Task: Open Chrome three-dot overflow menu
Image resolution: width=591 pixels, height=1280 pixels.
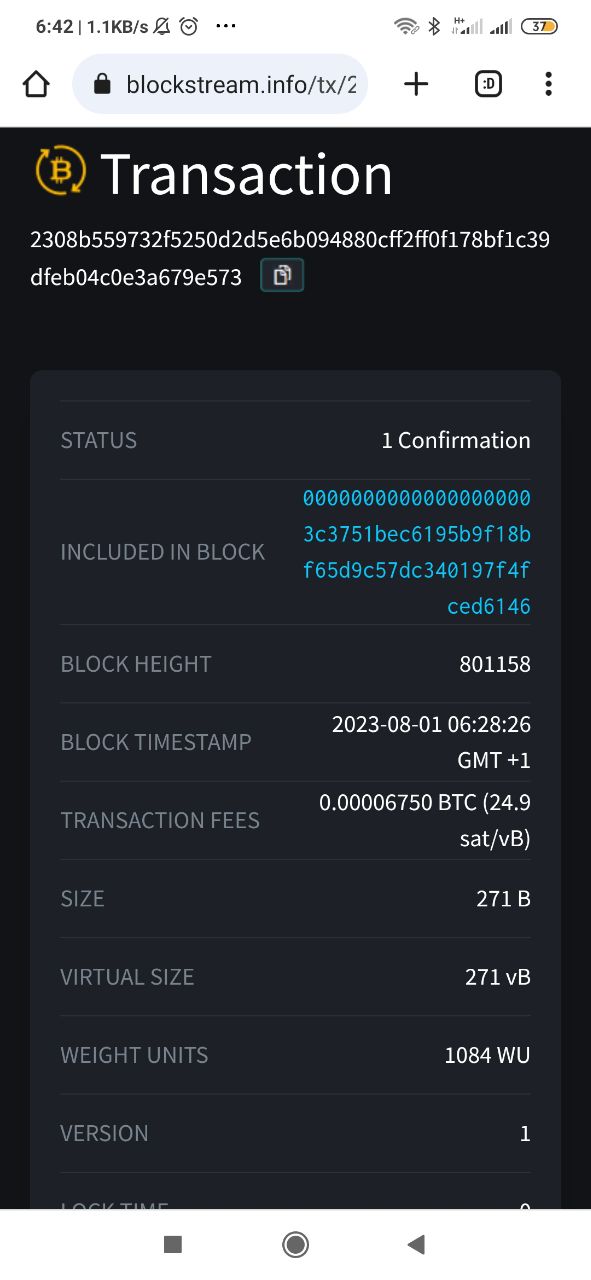Action: point(548,84)
